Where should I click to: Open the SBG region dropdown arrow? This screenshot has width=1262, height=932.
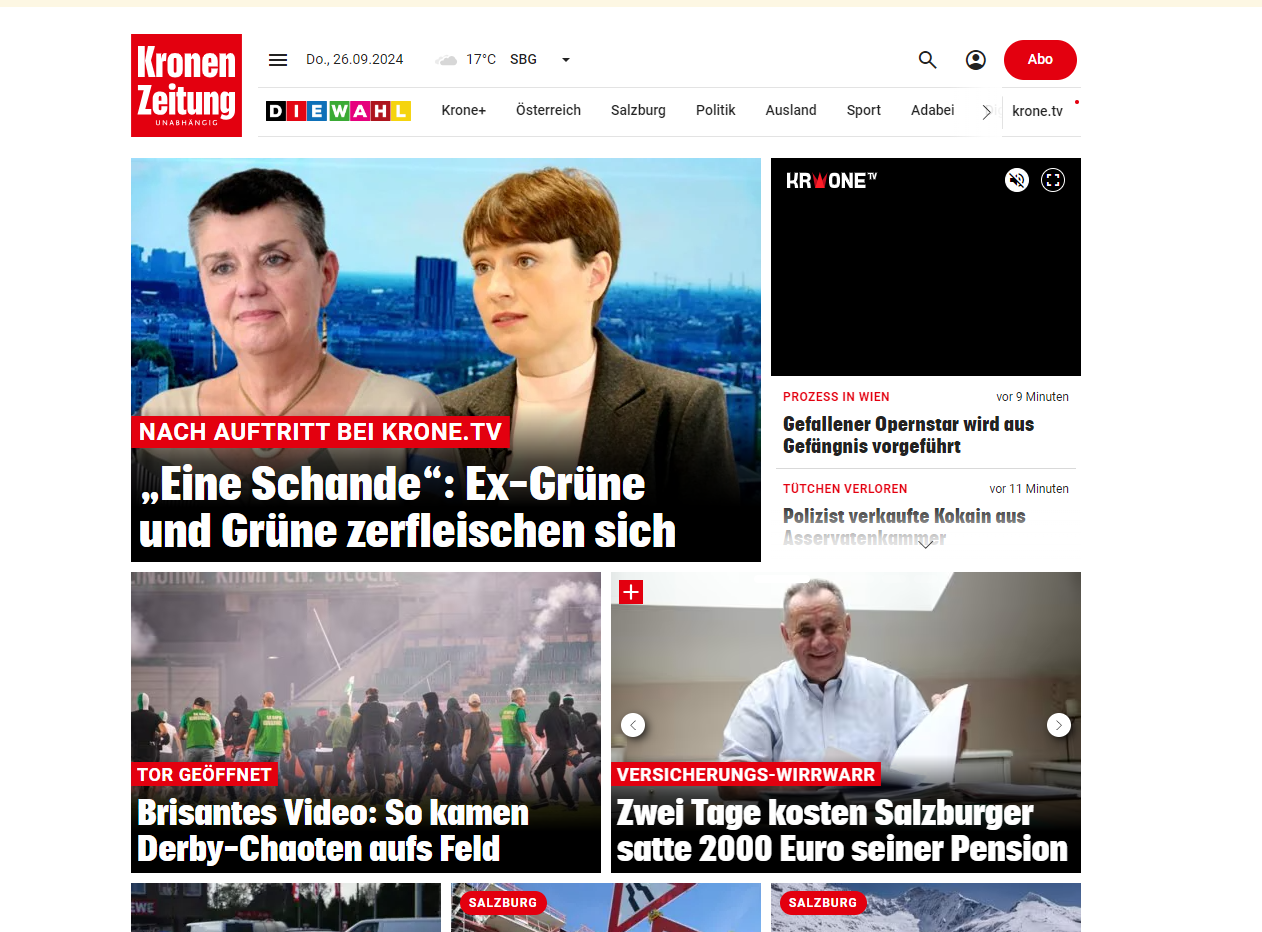pos(566,60)
